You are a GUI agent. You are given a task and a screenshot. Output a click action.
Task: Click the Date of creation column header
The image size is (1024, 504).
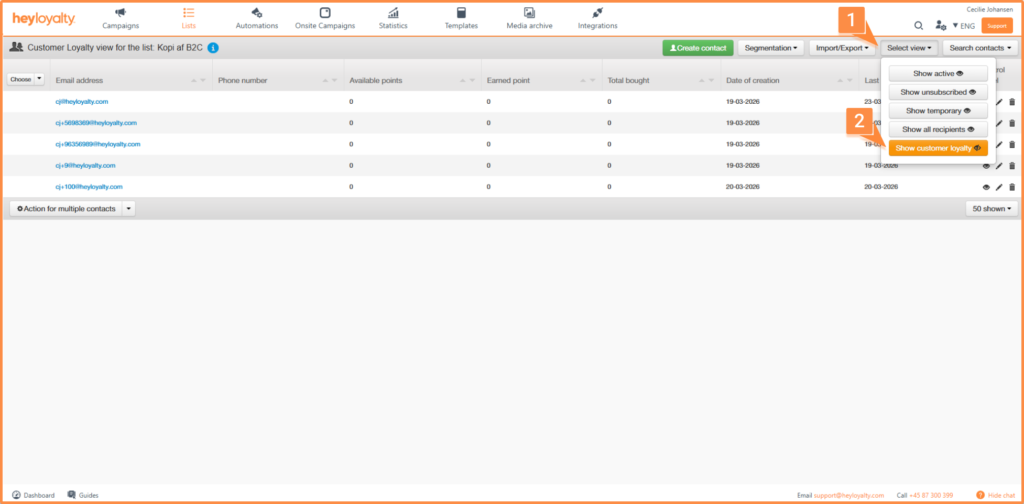coord(752,80)
